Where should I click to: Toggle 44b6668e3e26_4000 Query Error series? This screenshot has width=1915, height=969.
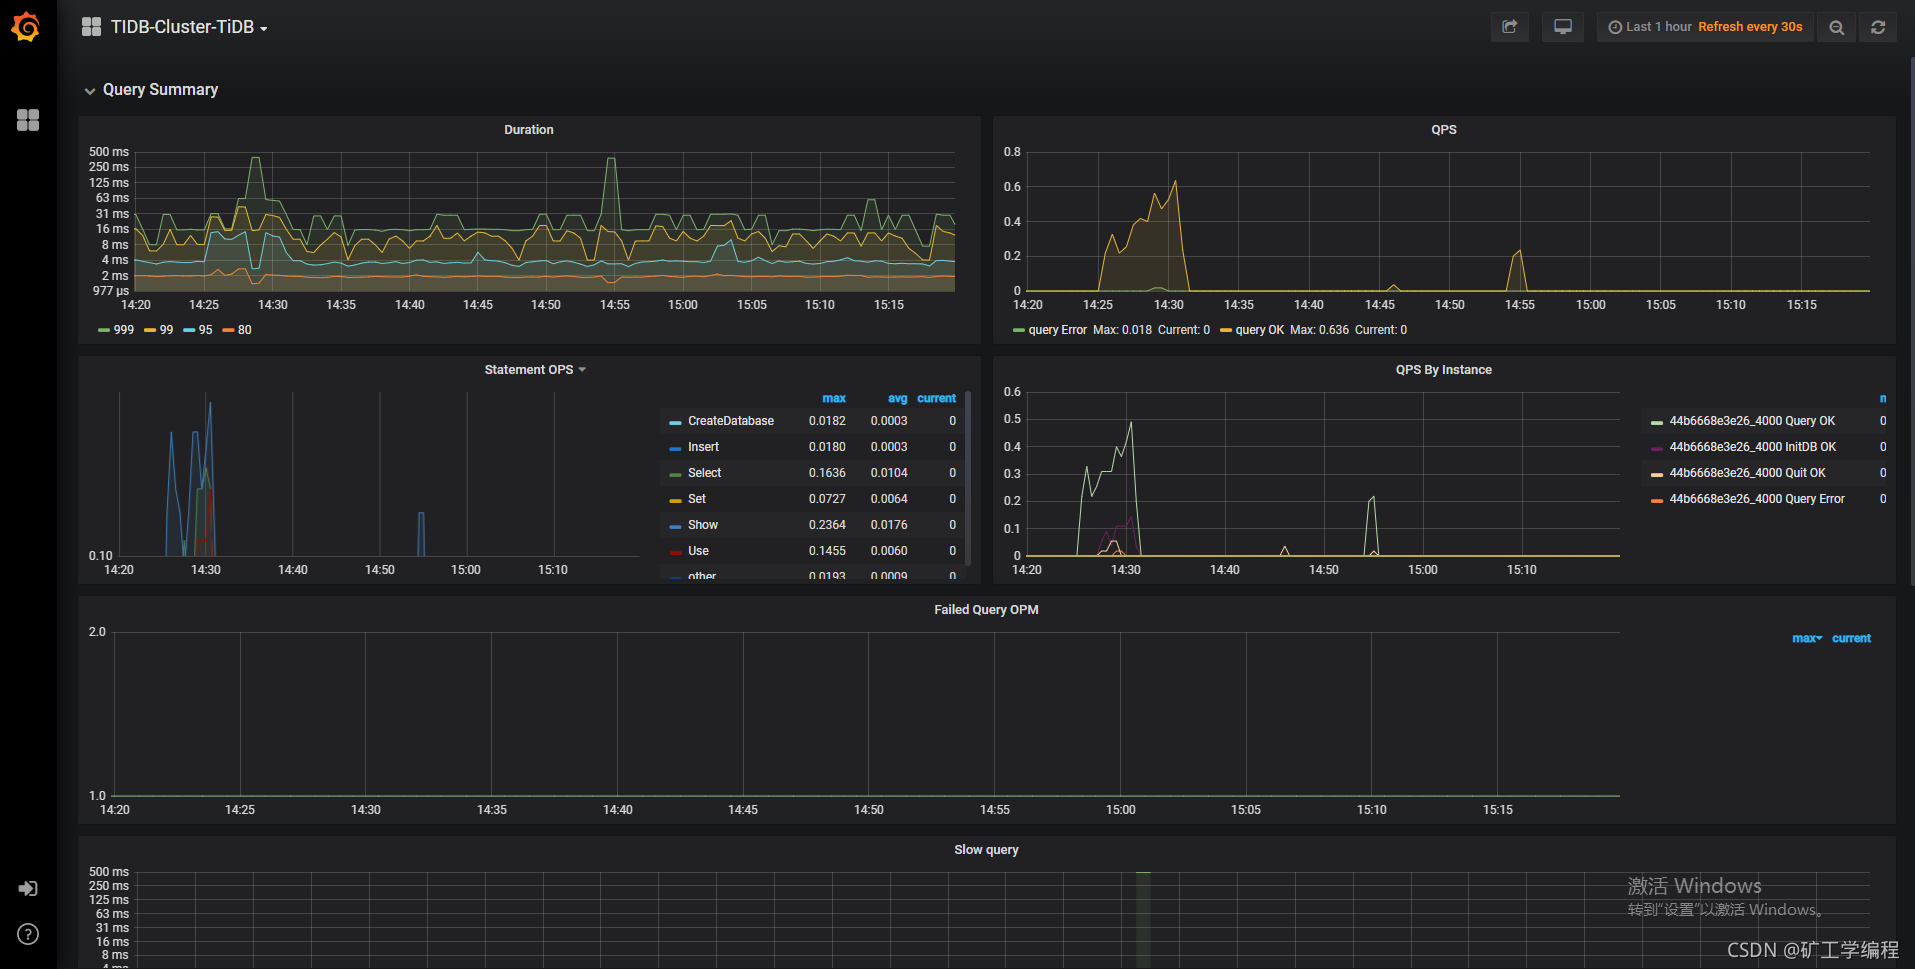1757,499
